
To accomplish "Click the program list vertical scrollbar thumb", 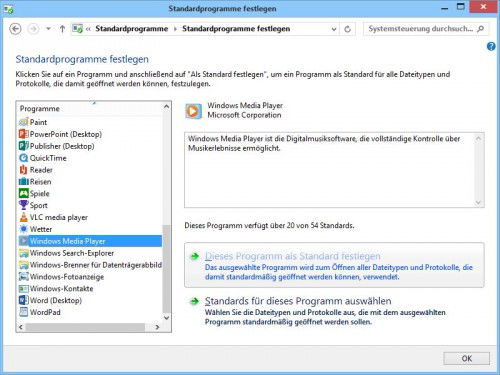I will [166, 268].
